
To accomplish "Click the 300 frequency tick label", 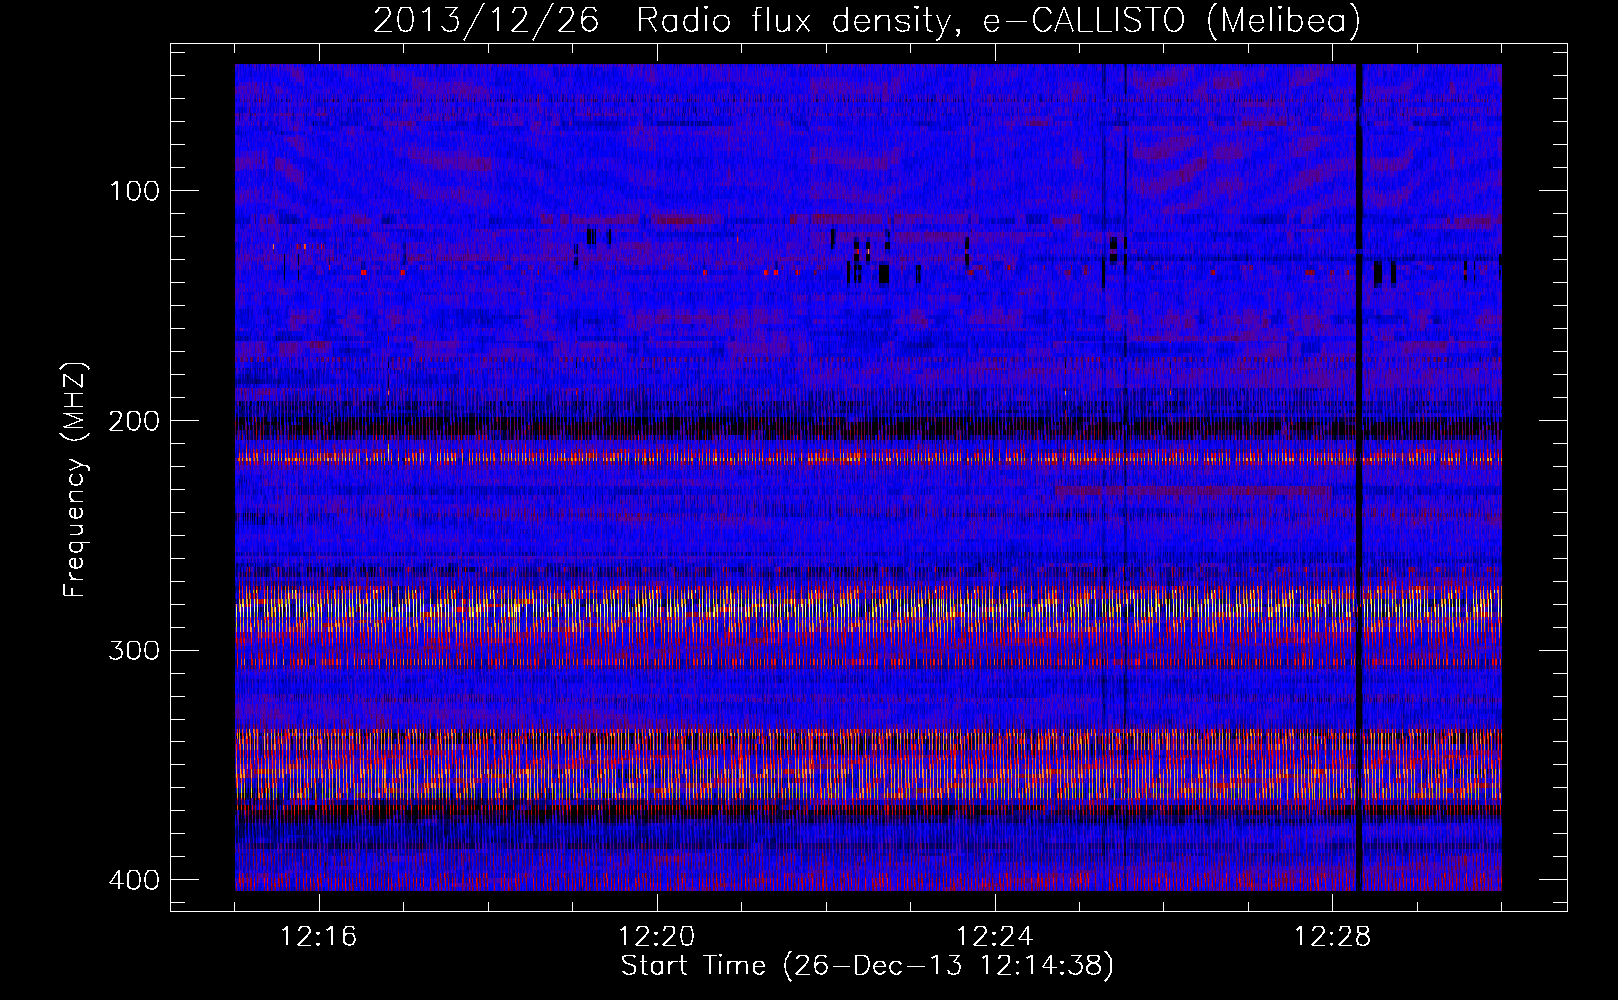I will click(x=133, y=651).
